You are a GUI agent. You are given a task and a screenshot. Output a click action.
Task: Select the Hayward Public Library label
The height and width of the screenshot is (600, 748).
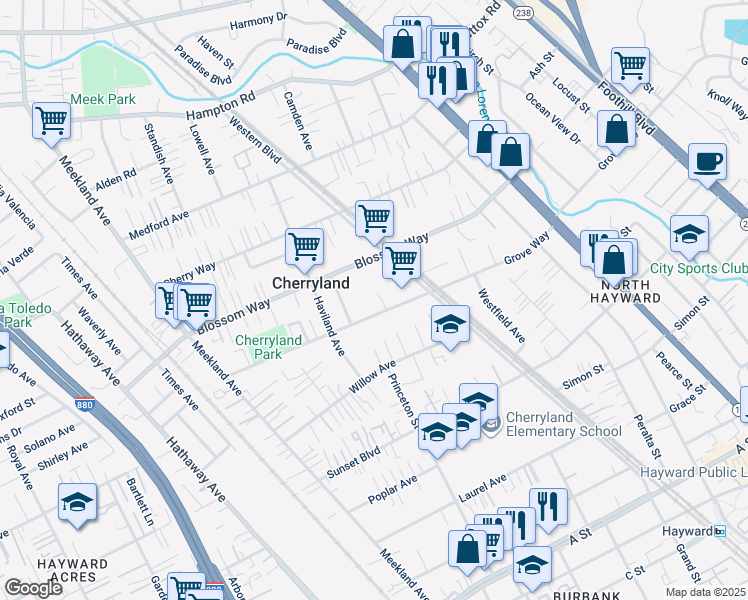[x=694, y=472]
